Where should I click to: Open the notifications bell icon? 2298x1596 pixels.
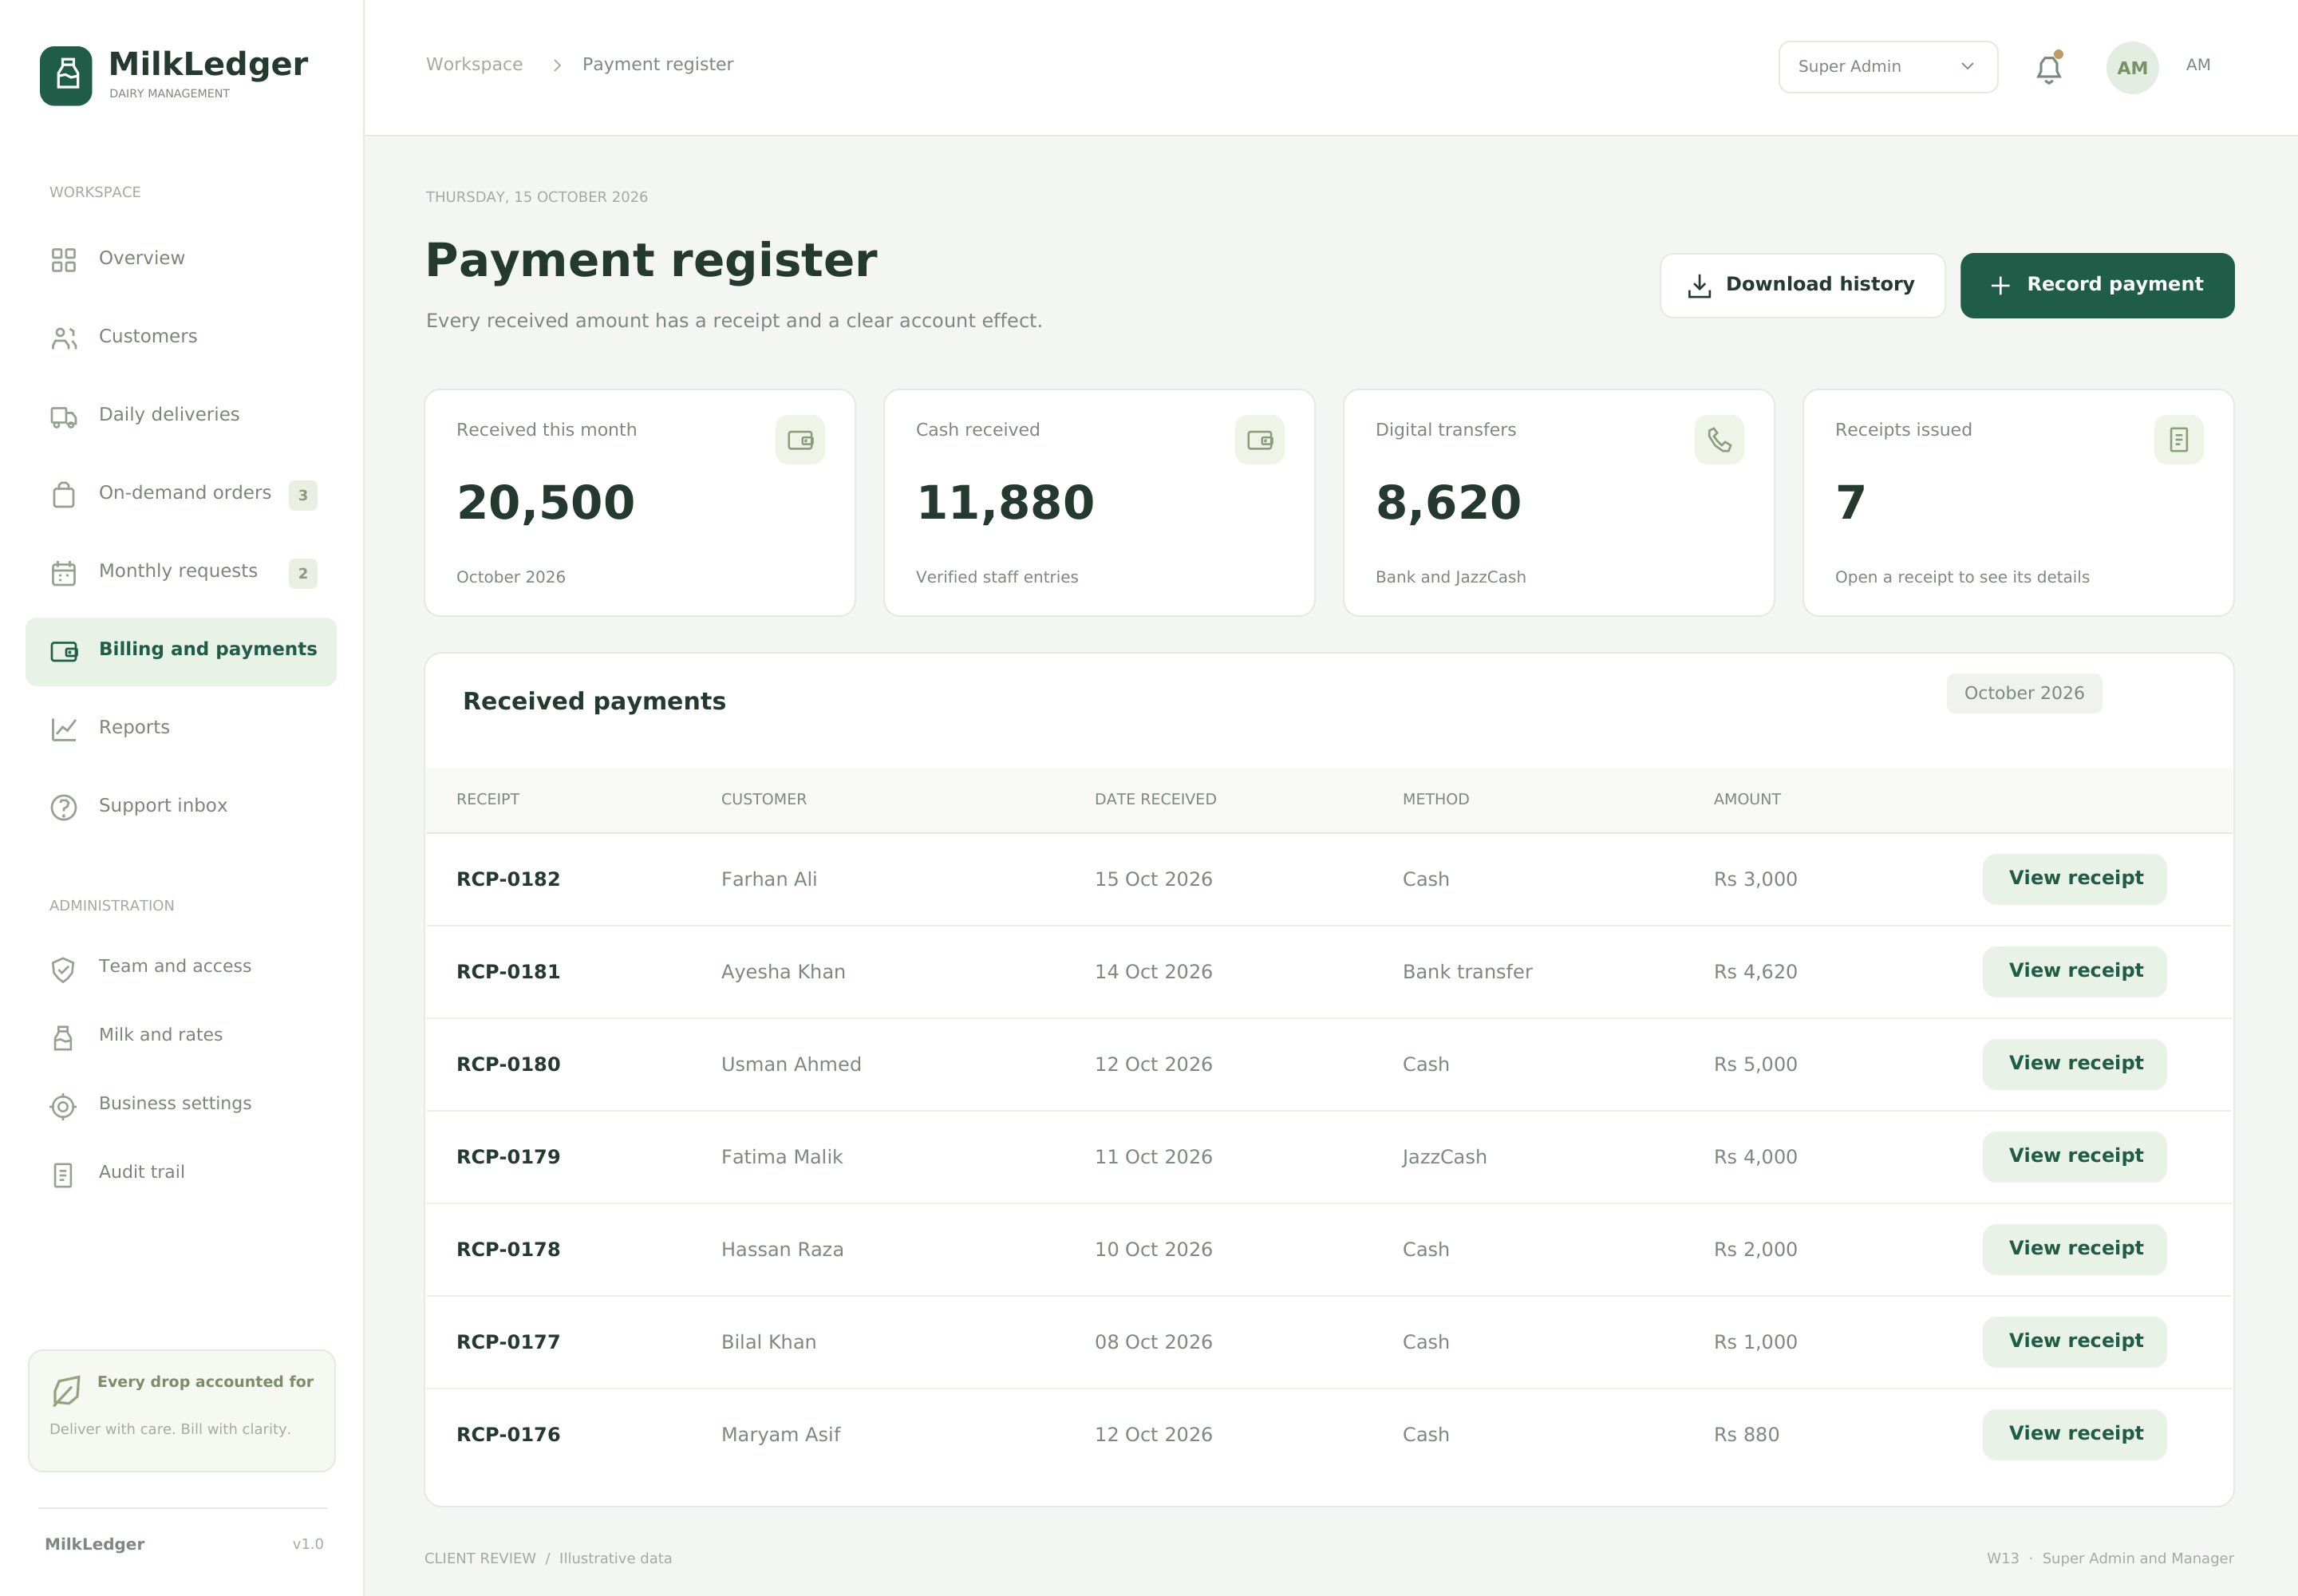[2048, 68]
